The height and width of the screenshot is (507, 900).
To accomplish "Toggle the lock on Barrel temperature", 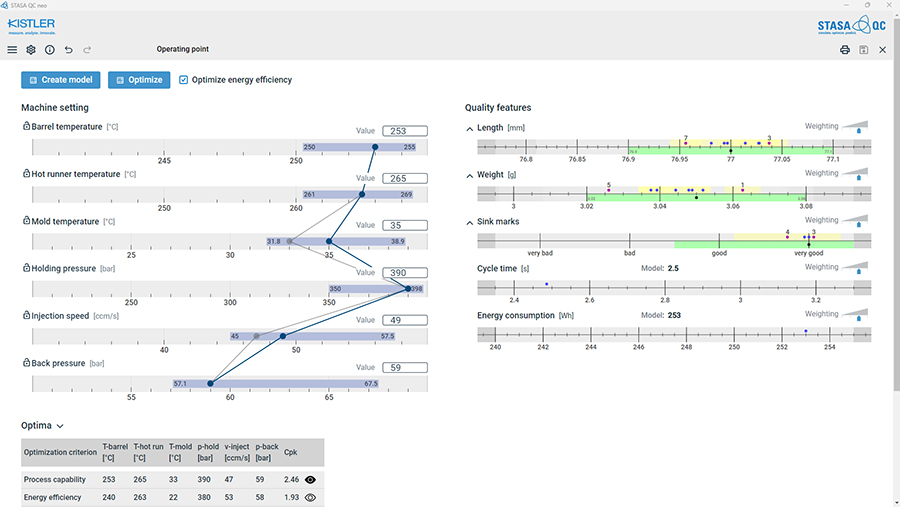I will coord(26,127).
